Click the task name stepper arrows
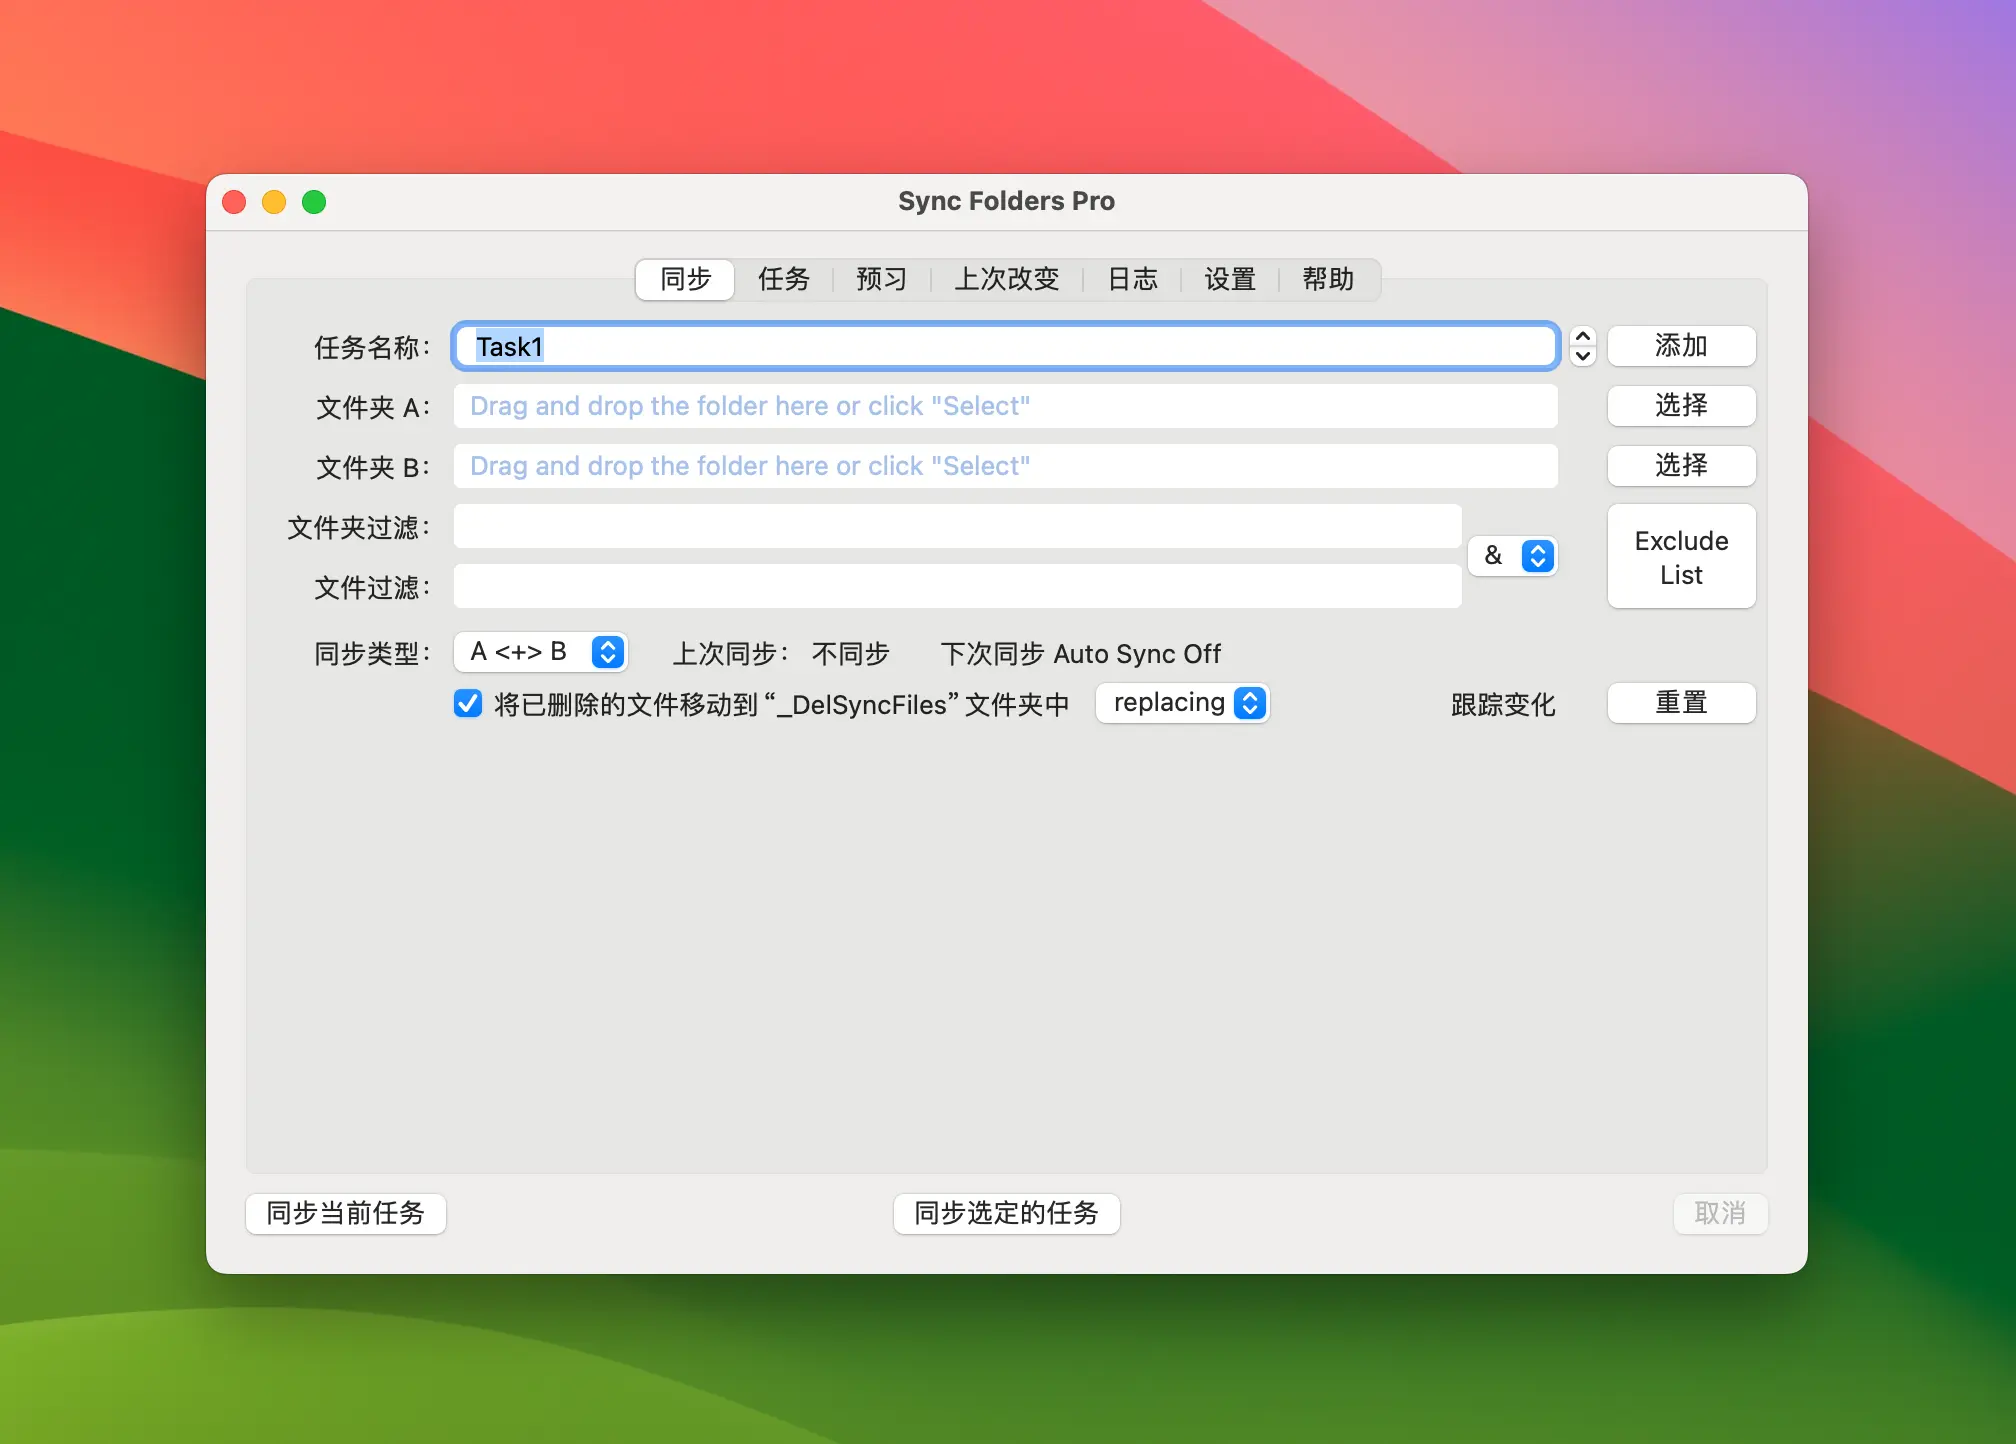 pos(1581,346)
